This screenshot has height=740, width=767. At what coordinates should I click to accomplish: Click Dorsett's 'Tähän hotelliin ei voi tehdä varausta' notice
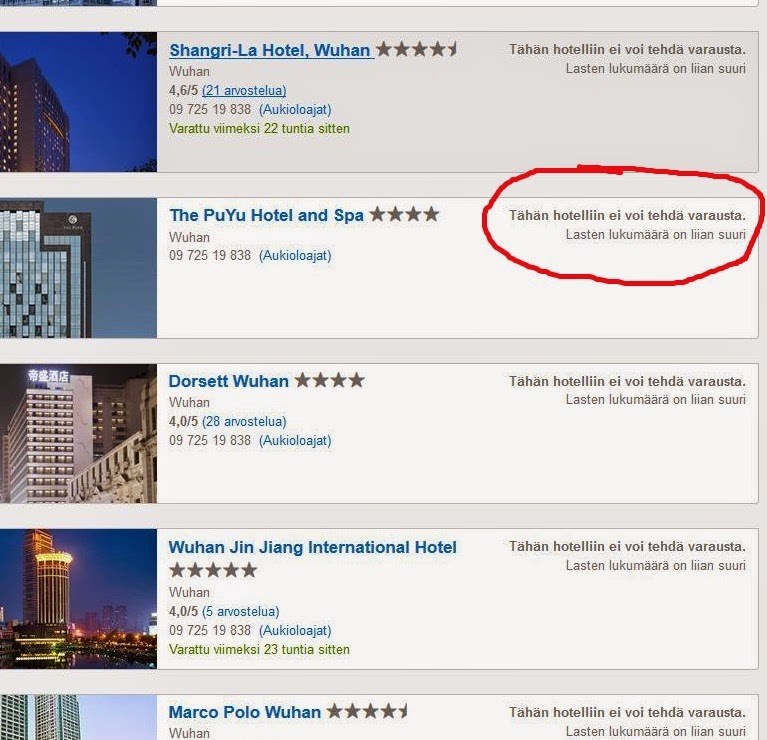coord(627,381)
